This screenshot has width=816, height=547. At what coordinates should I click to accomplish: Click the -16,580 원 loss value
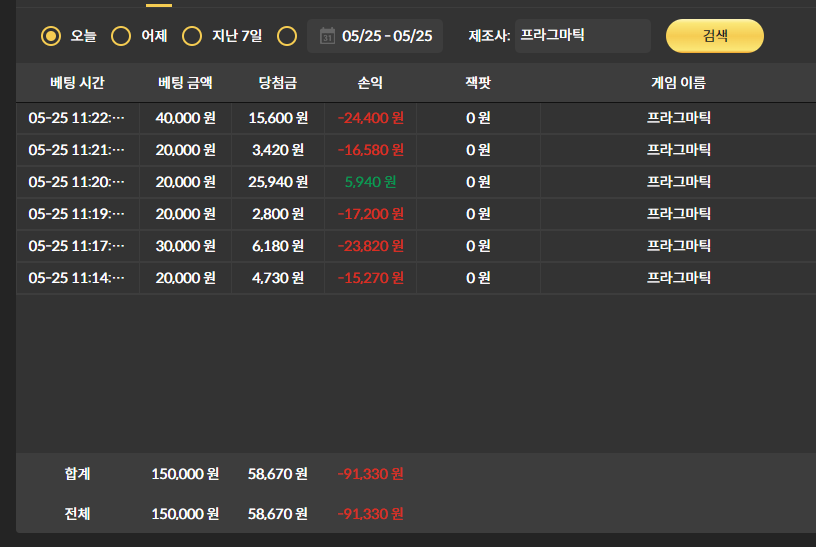point(371,150)
